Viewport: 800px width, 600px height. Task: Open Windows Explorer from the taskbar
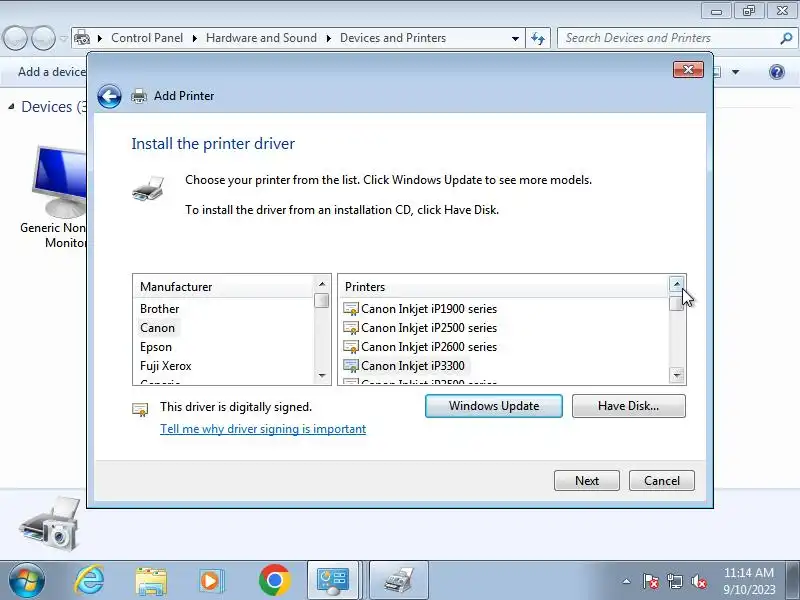(151, 581)
